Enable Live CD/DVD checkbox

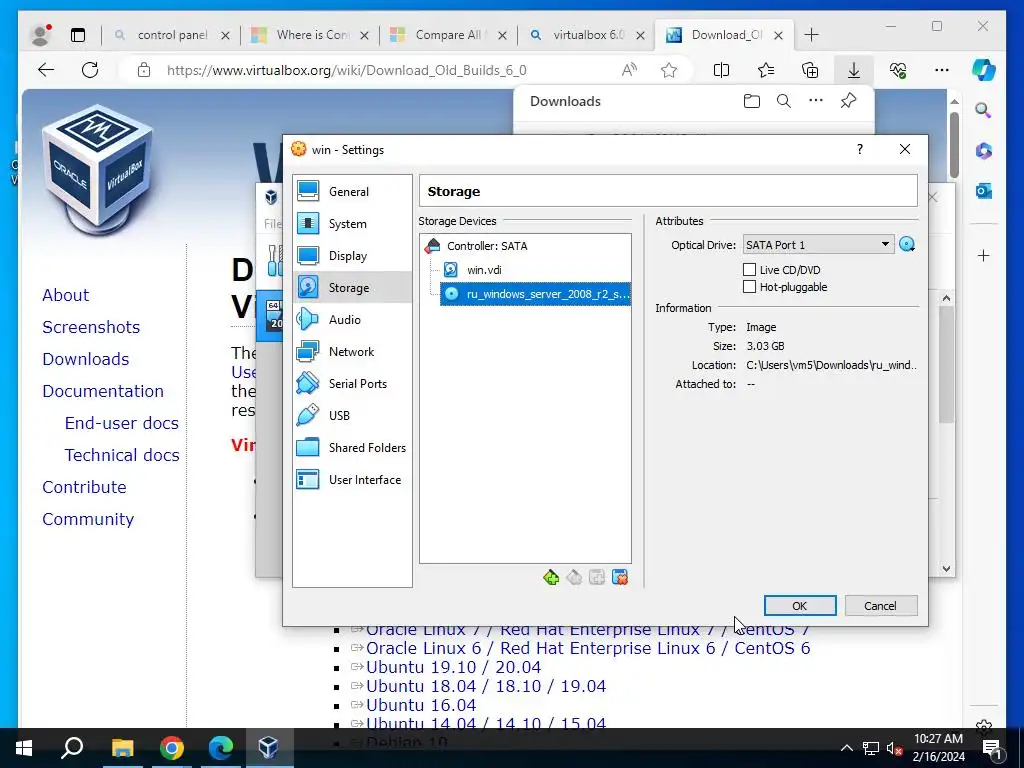click(749, 270)
